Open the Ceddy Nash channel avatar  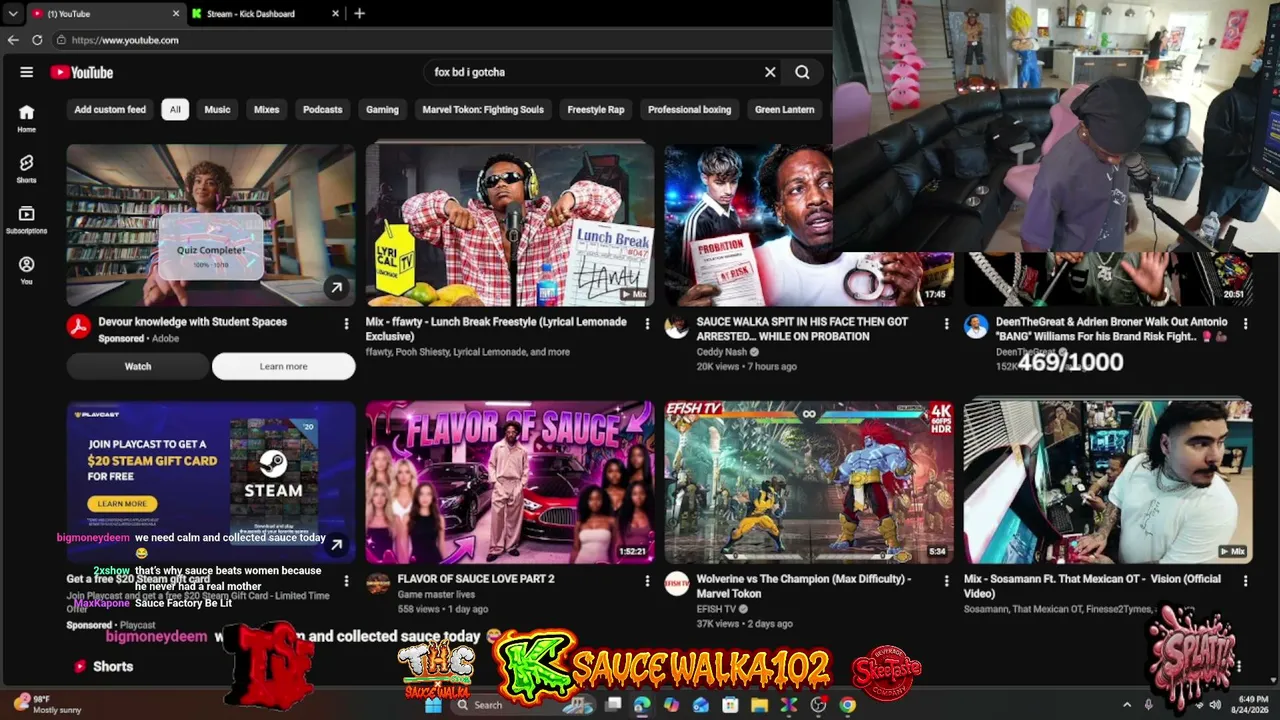click(x=677, y=326)
